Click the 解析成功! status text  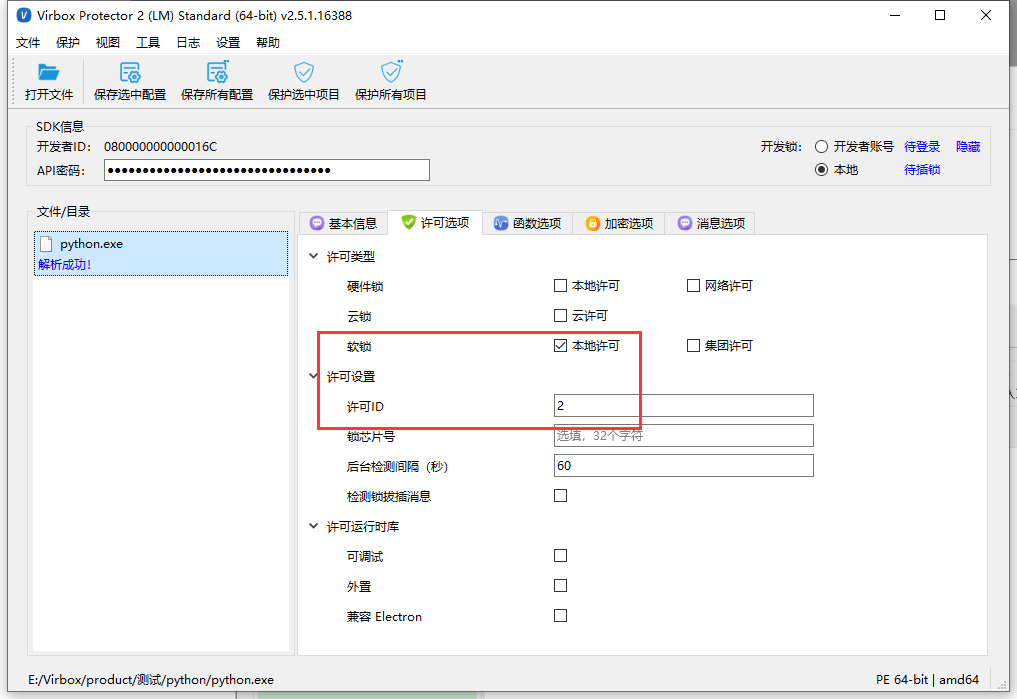pos(64,265)
